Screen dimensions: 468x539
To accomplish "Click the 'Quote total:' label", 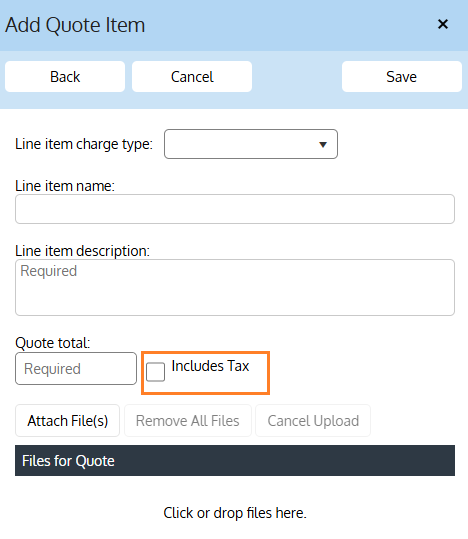I will pos(53,343).
